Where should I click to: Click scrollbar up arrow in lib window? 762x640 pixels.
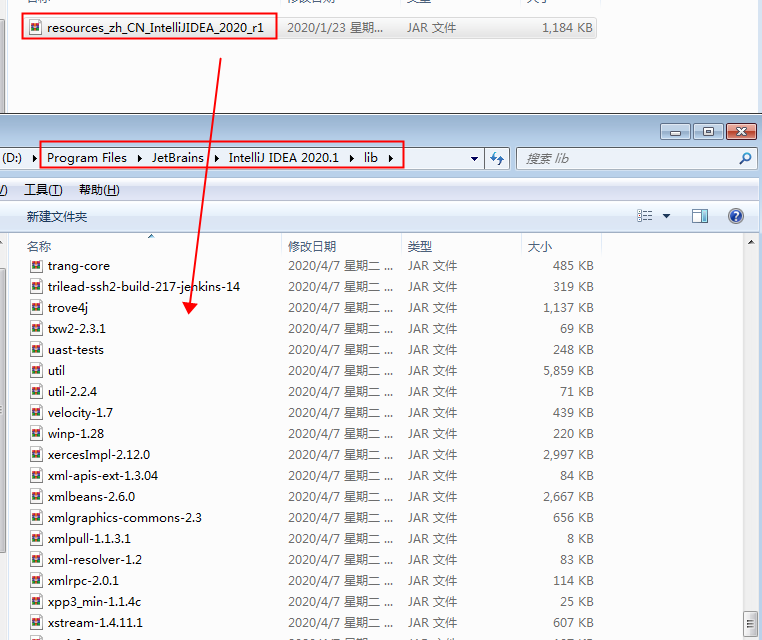[751, 242]
